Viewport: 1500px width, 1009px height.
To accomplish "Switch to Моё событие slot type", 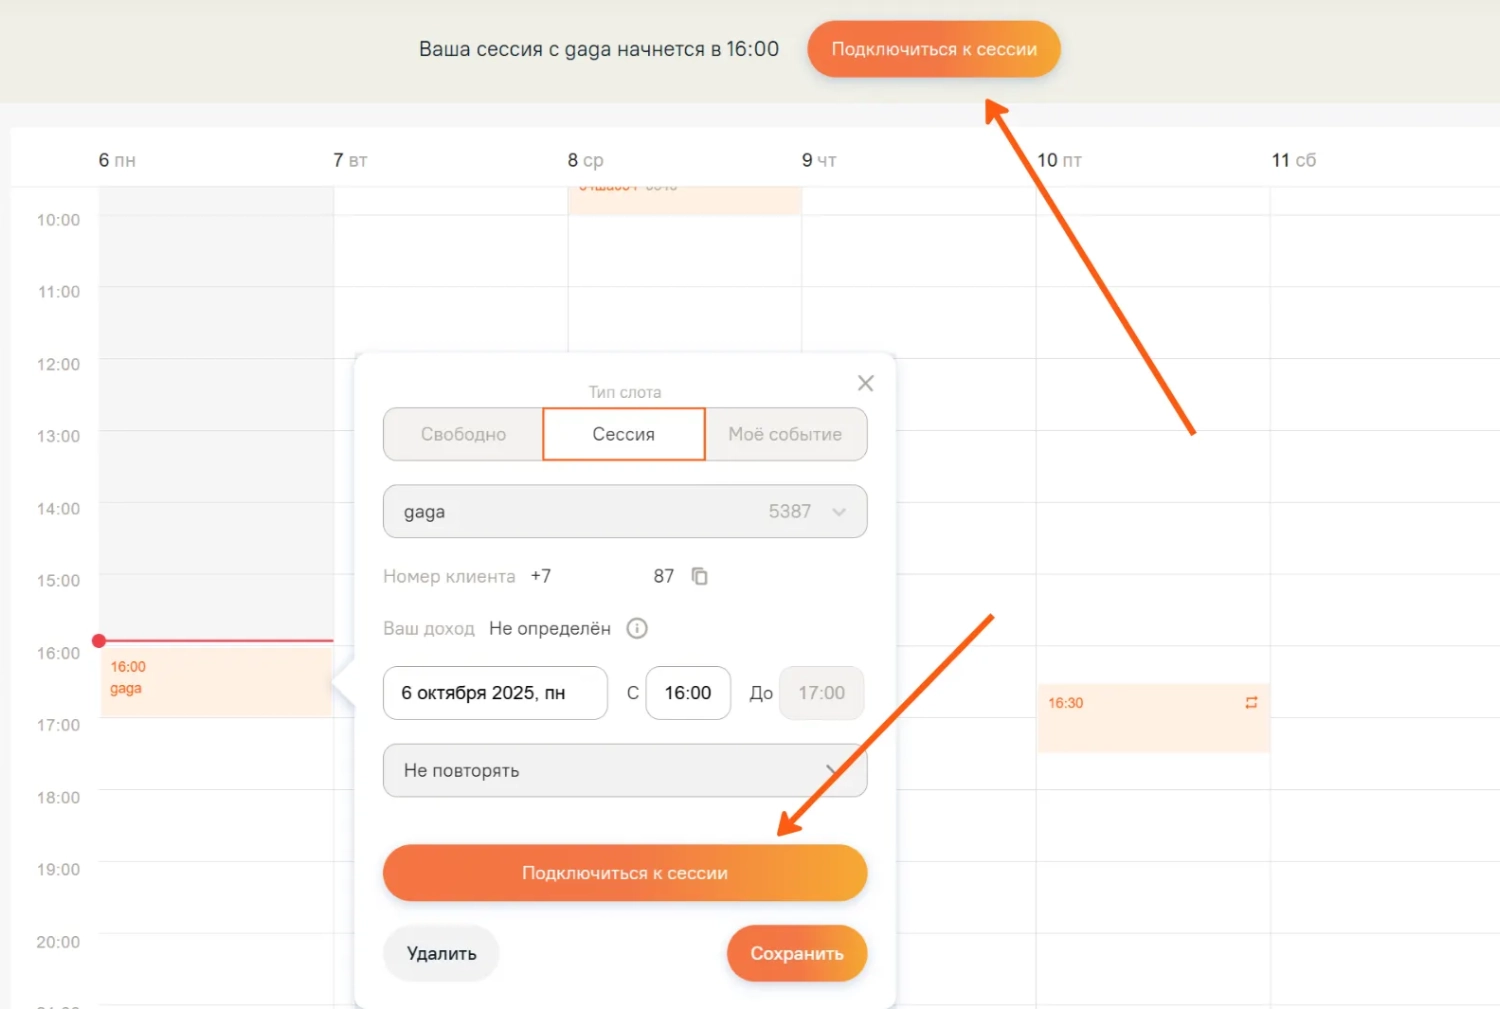I will (x=785, y=434).
